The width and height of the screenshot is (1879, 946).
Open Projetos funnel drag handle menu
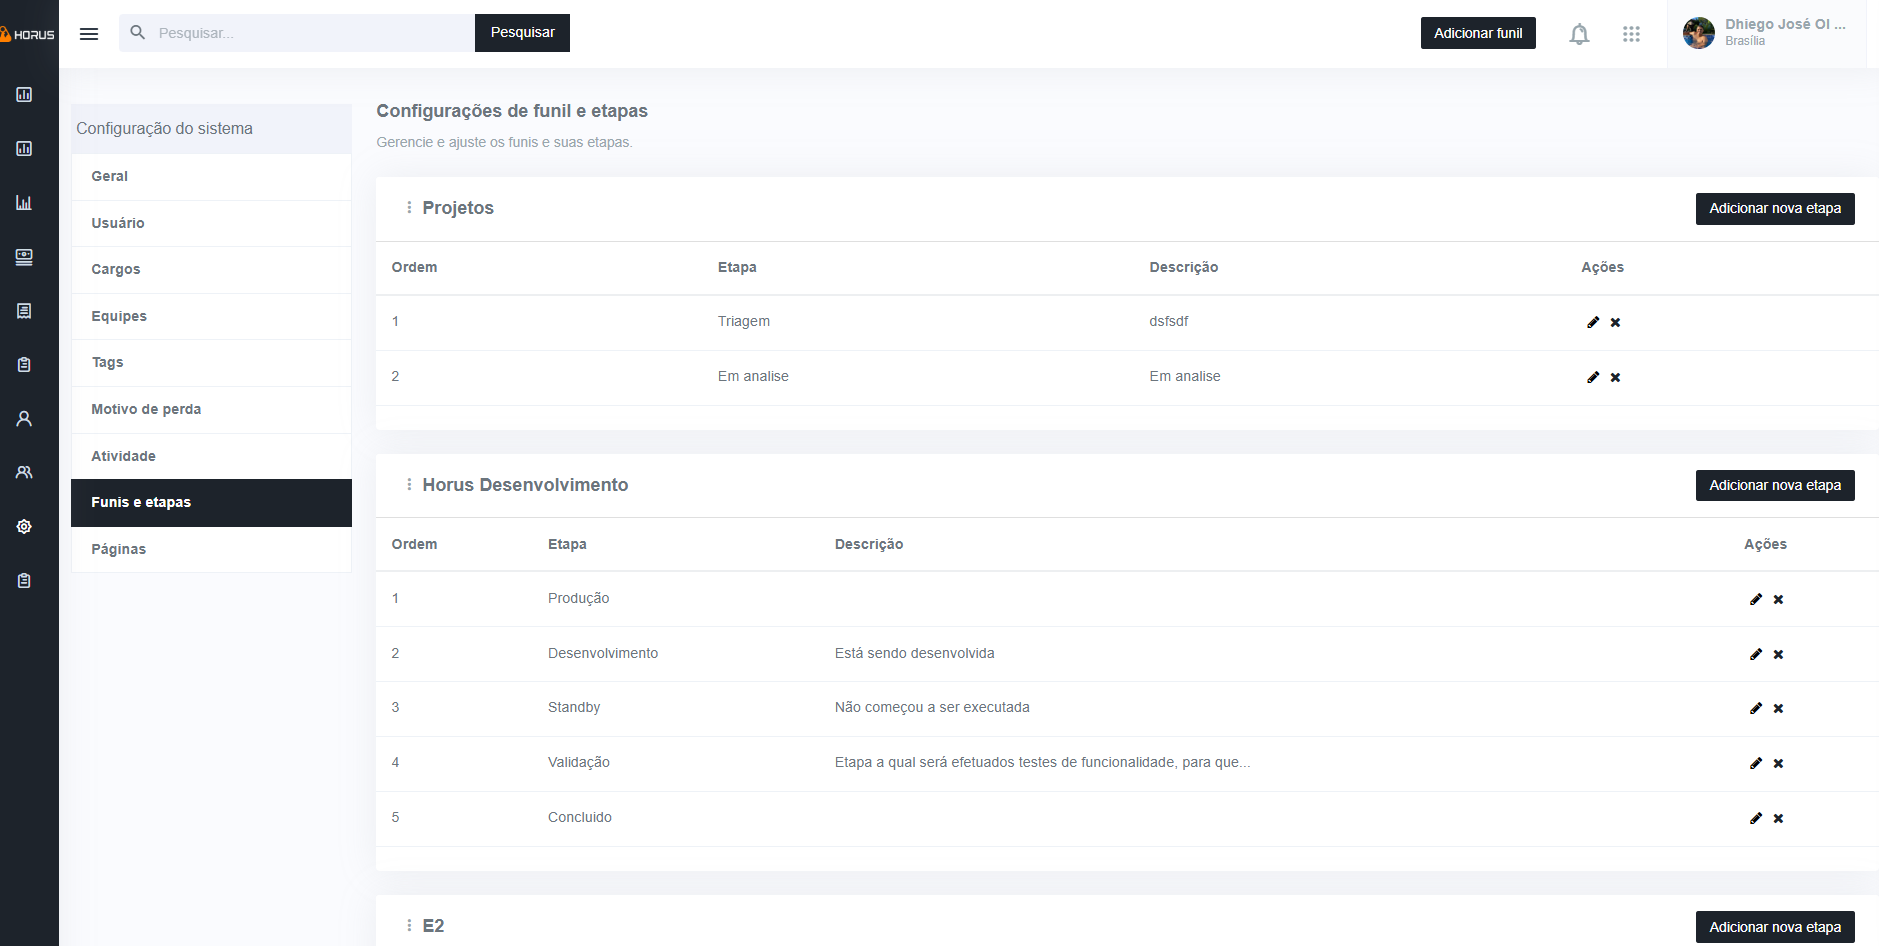click(409, 208)
